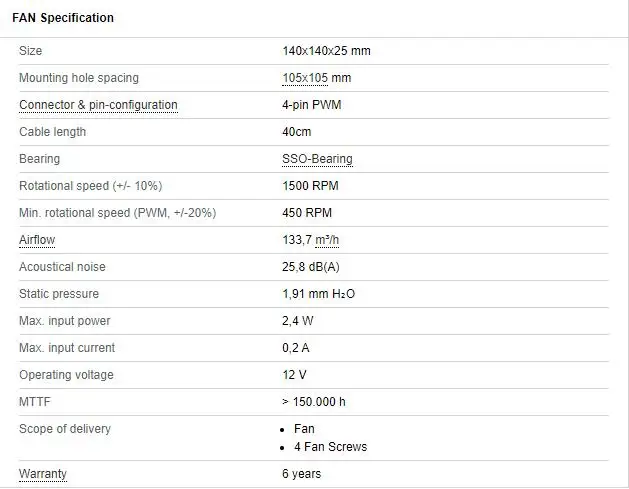
Task: Click the FAN Specification heading
Action: (x=63, y=18)
